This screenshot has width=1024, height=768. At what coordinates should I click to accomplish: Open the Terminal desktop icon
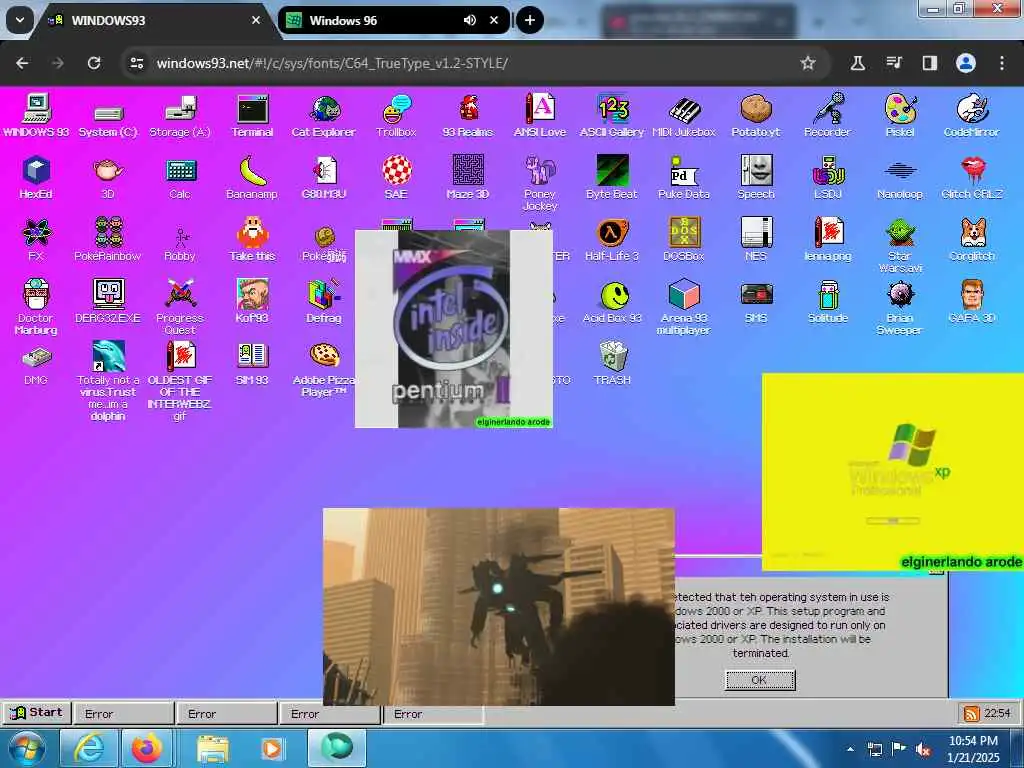[252, 116]
